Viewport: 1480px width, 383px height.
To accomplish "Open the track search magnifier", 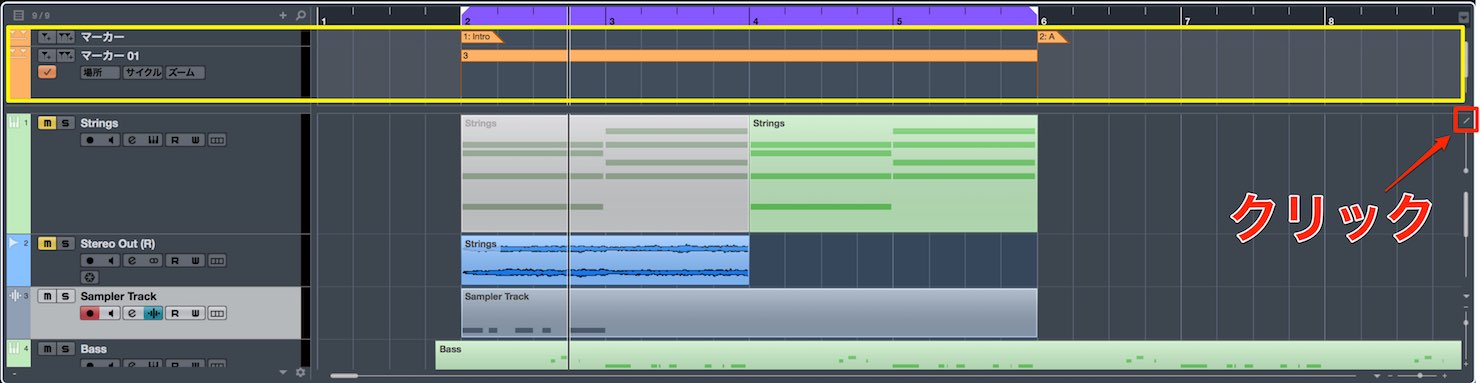I will click(301, 16).
